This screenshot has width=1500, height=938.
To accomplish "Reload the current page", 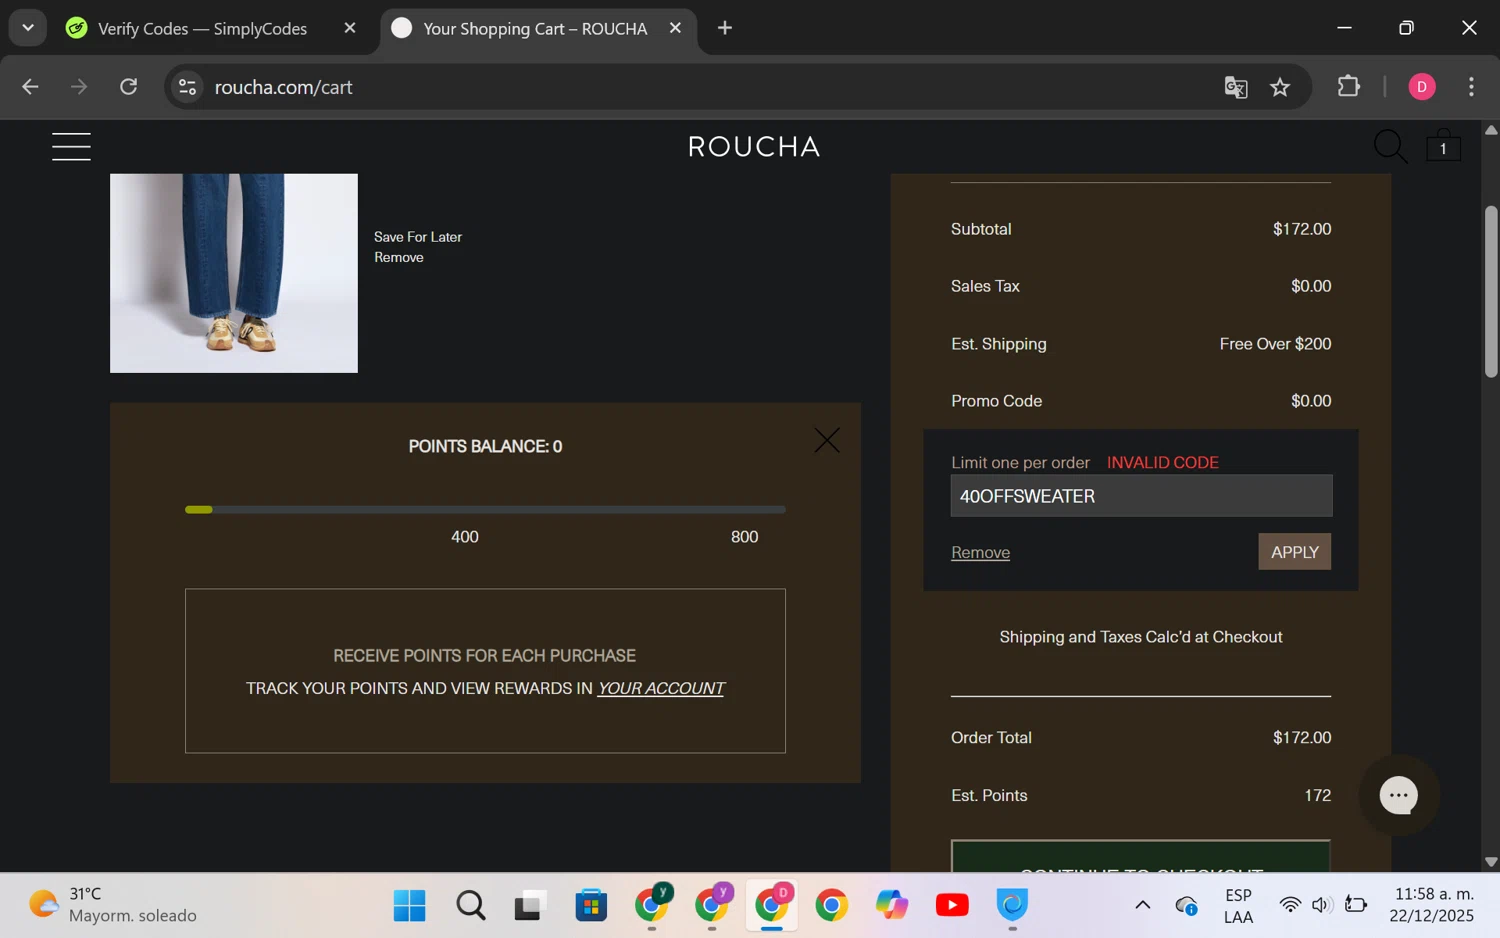I will 129,87.
